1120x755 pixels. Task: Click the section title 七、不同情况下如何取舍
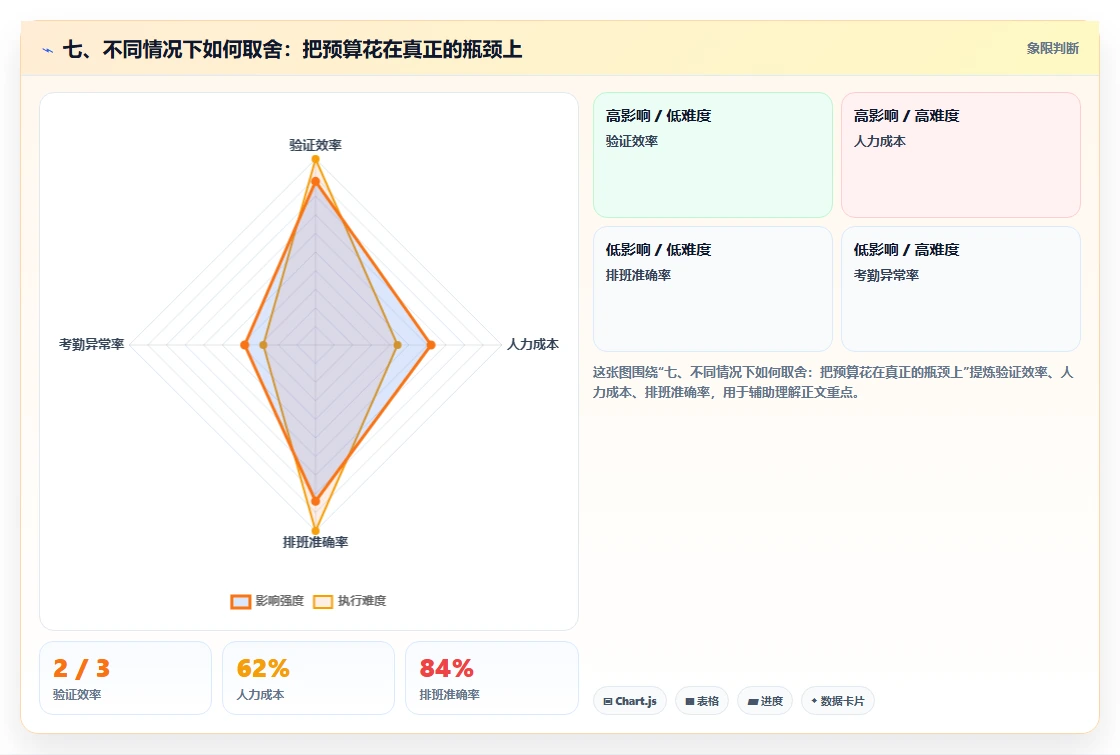(292, 49)
